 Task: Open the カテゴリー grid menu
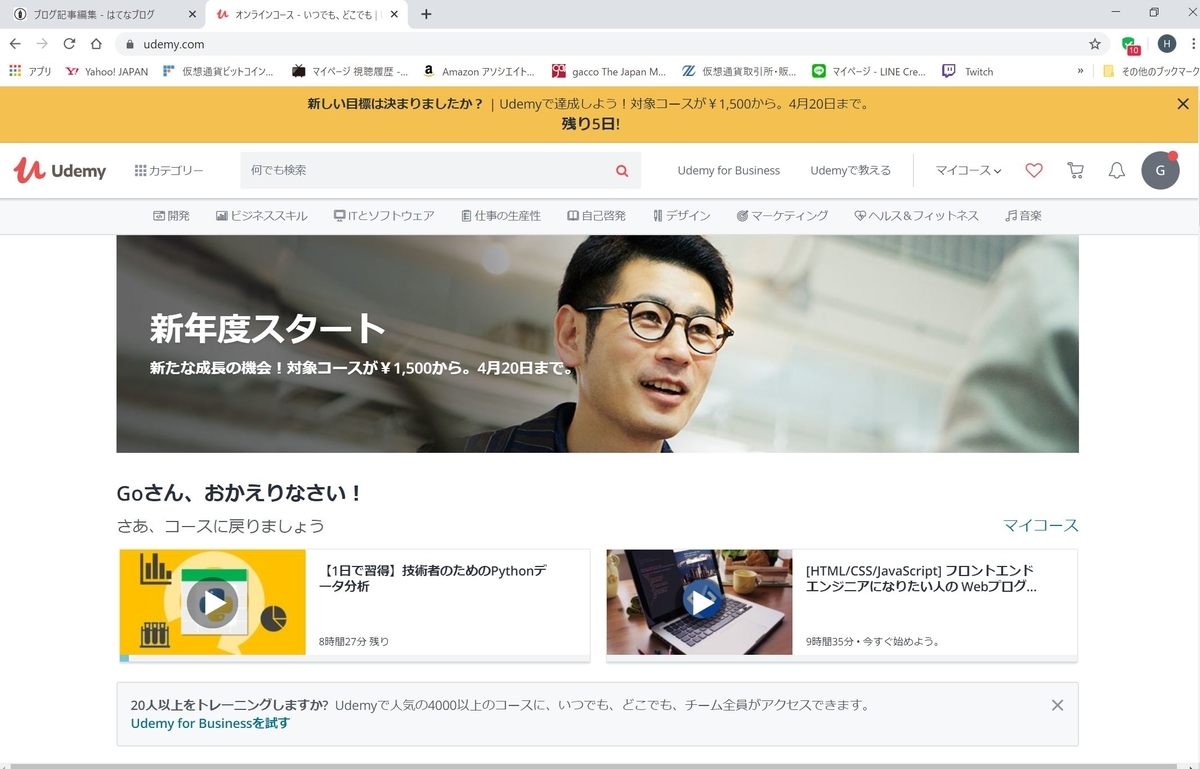169,171
